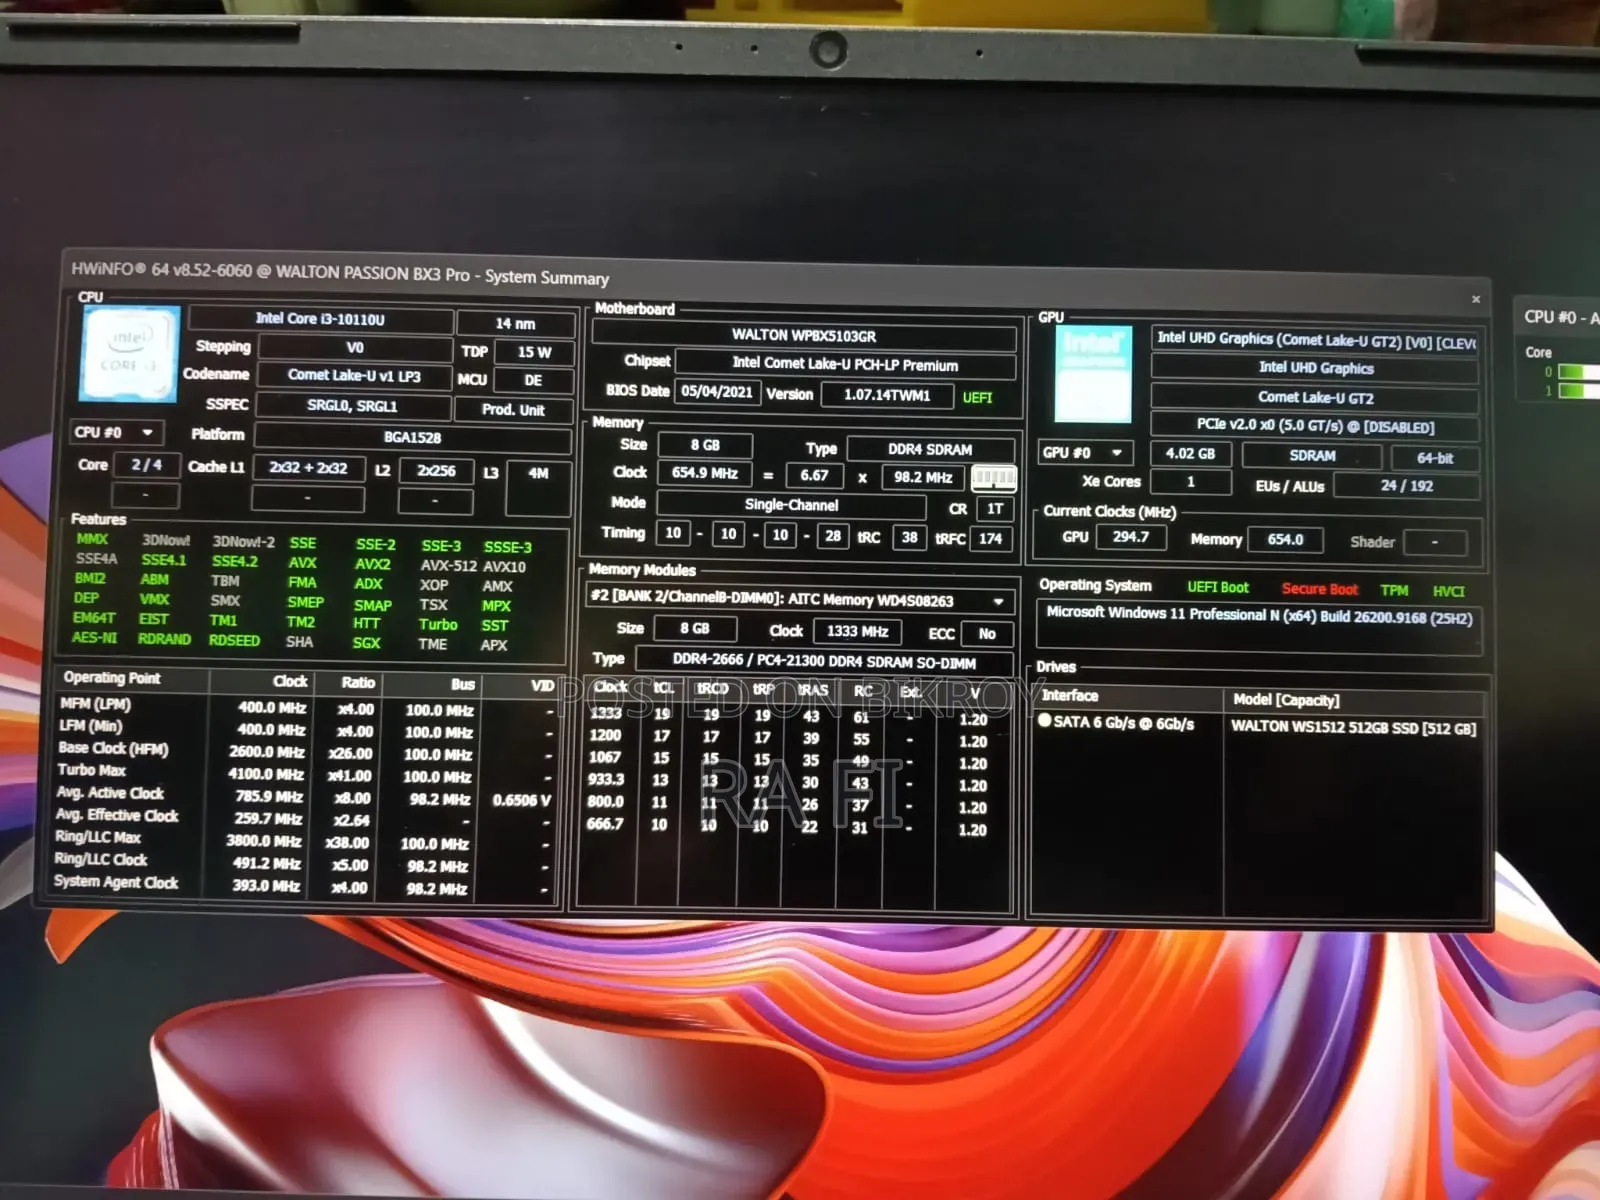Click the HTT feature flag

pyautogui.click(x=366, y=623)
